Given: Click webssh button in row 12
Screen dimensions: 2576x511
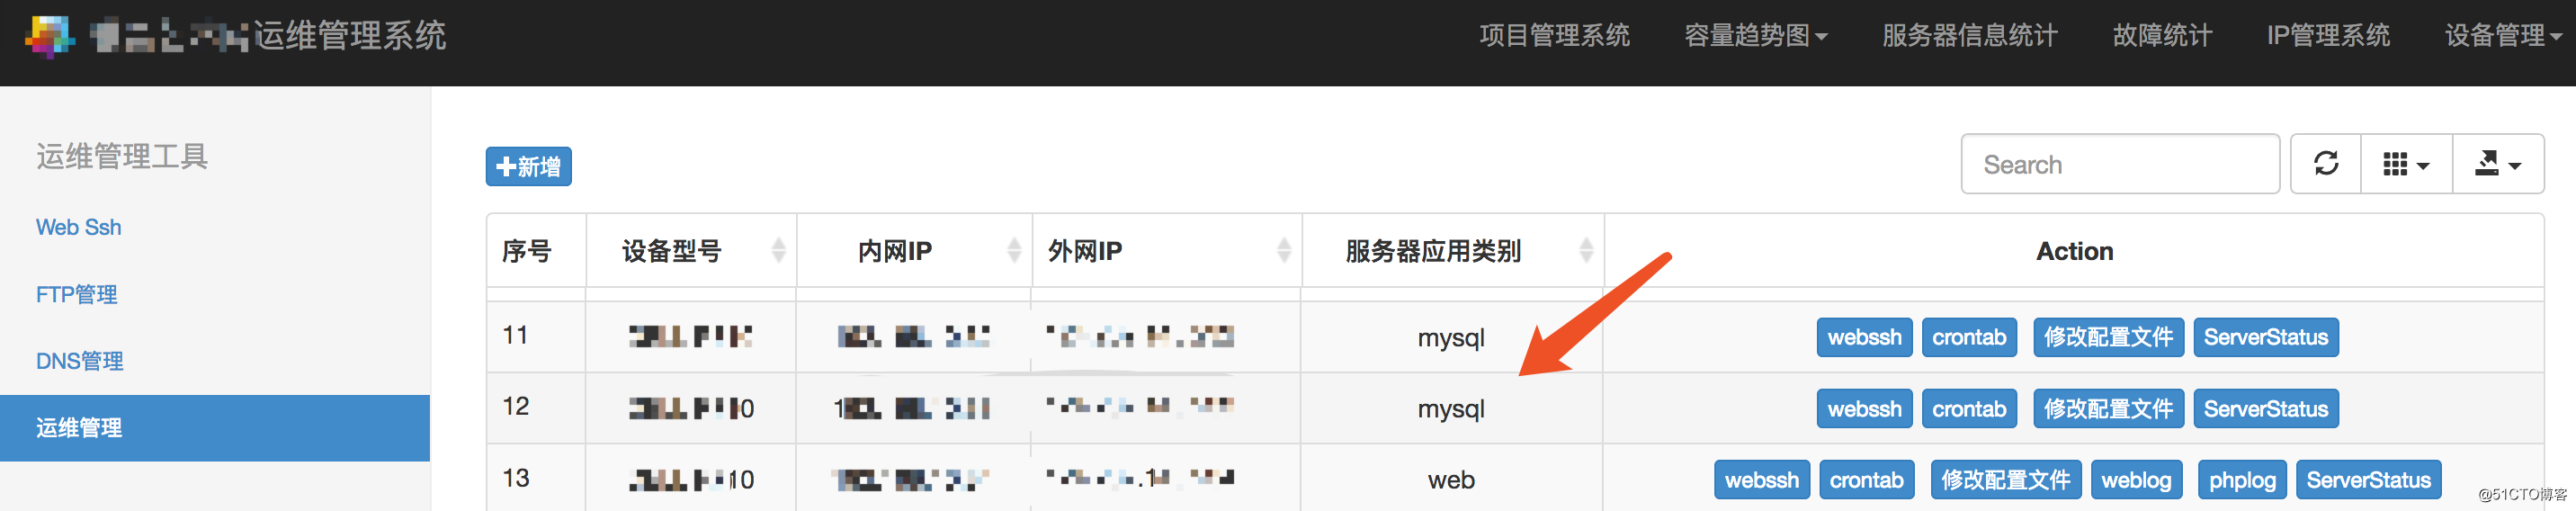Looking at the screenshot, I should coord(1864,409).
